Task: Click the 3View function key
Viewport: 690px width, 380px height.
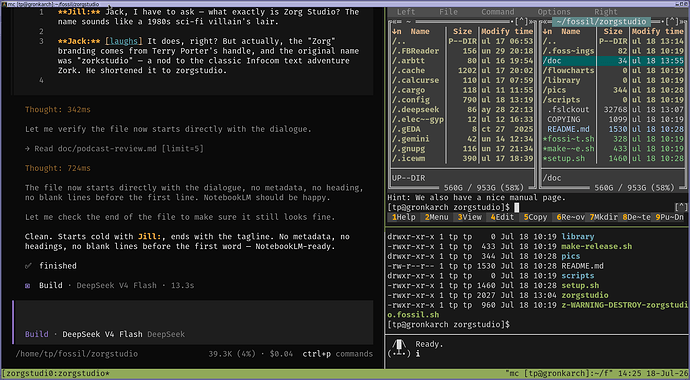Action: [x=469, y=217]
